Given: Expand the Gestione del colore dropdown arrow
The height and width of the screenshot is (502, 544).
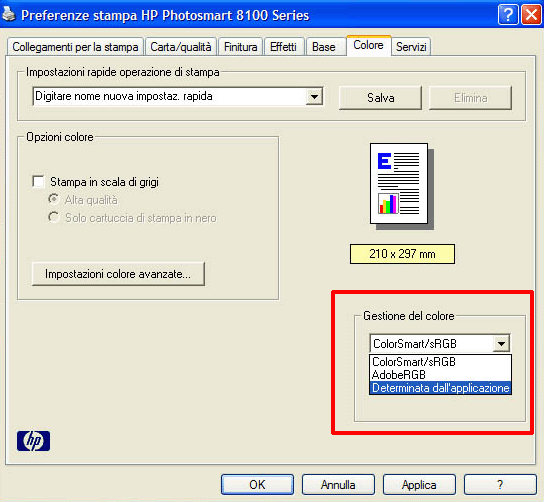Looking at the screenshot, I should pos(501,343).
